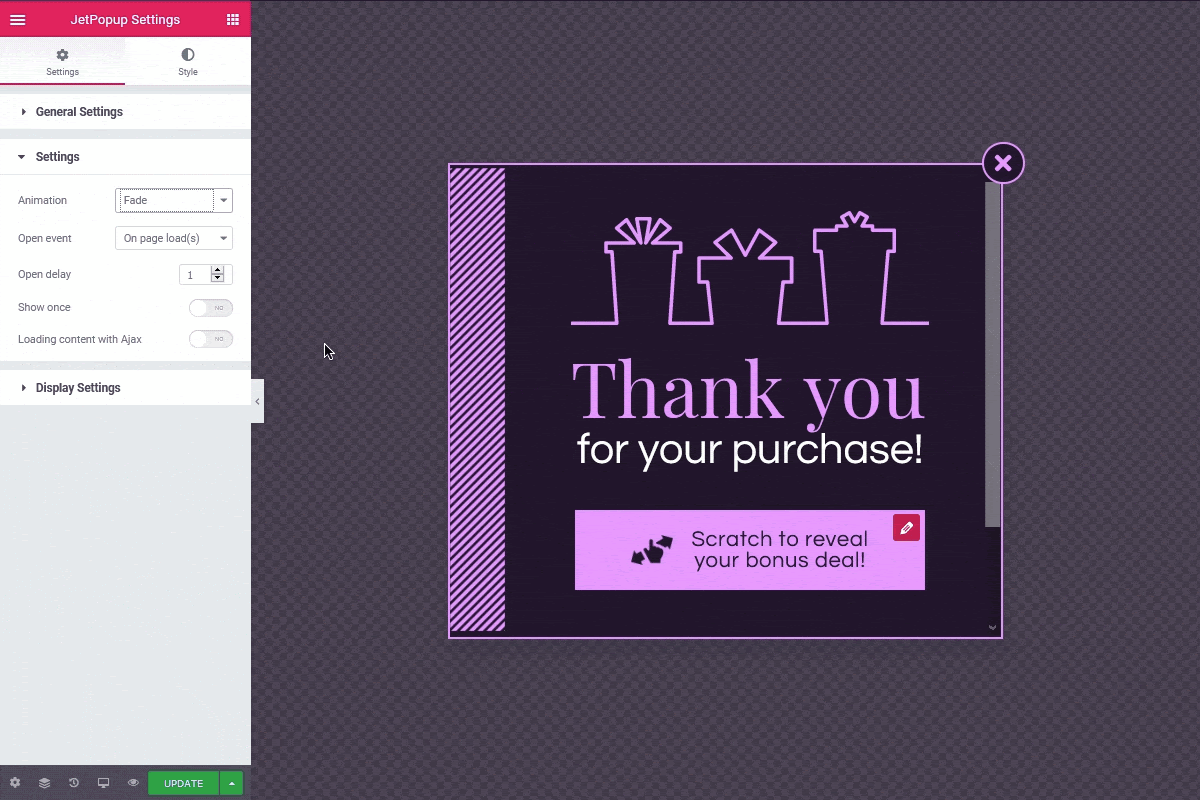Enable Loading content with Ajax switch
This screenshot has width=1200, height=800.
click(x=210, y=340)
